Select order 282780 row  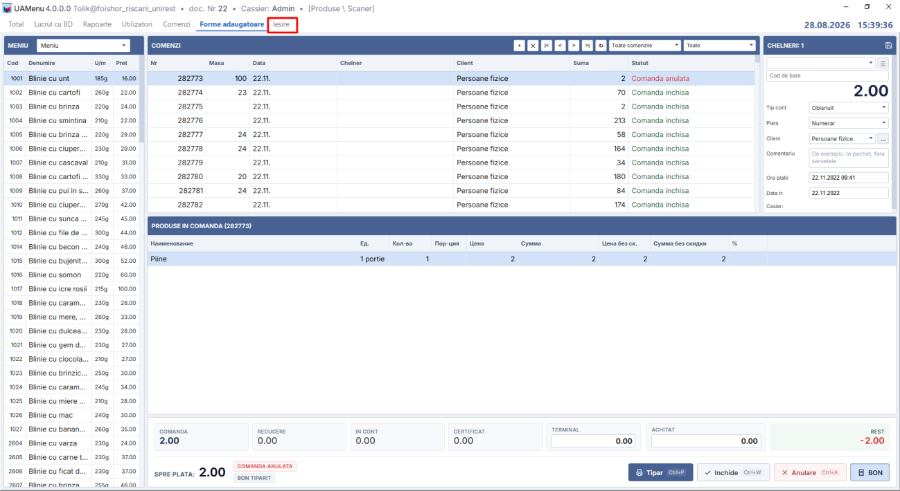(x=451, y=176)
